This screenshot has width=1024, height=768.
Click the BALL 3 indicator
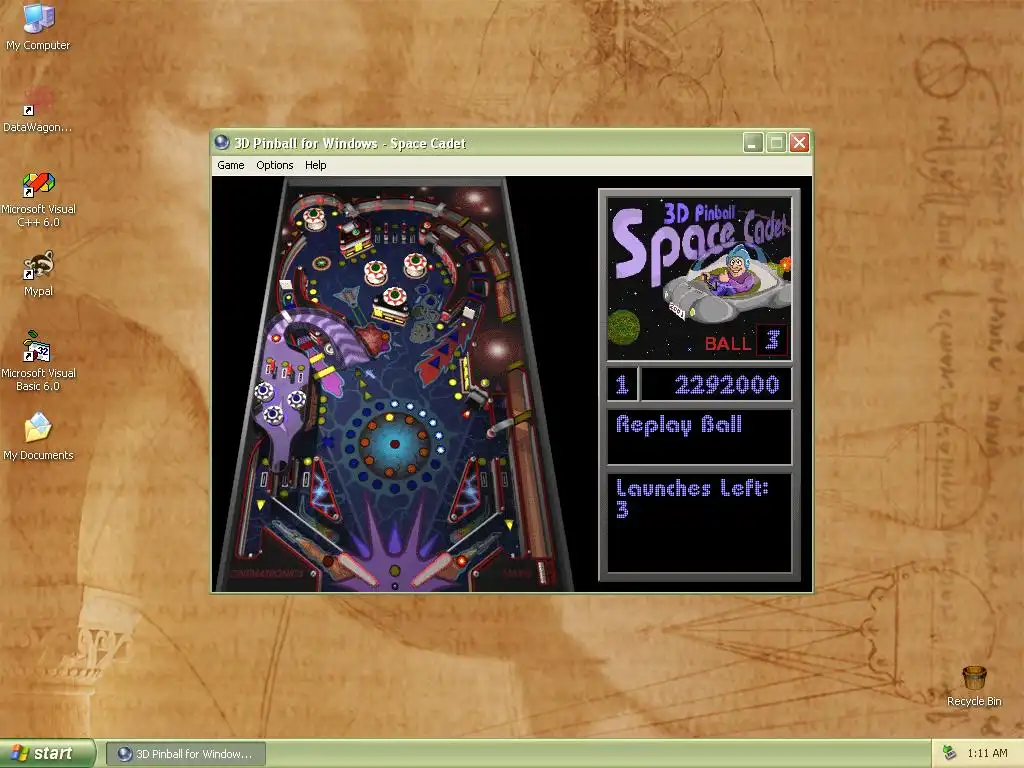click(746, 342)
